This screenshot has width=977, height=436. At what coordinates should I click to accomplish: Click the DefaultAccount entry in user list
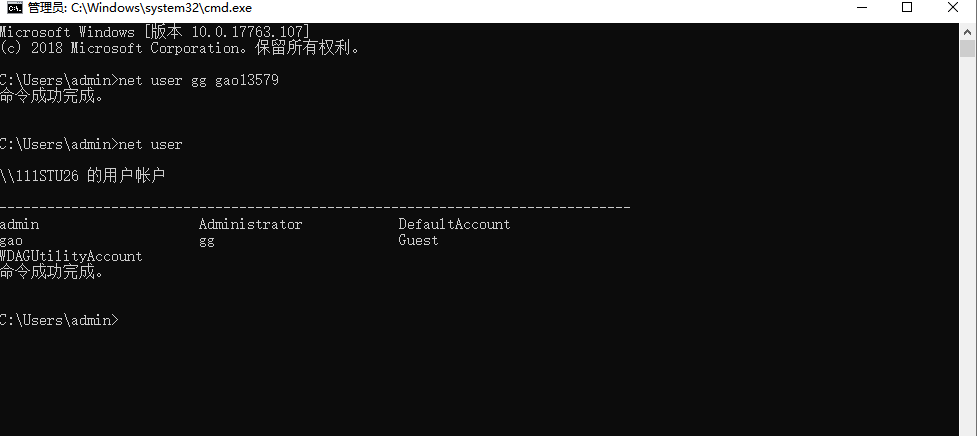point(454,224)
